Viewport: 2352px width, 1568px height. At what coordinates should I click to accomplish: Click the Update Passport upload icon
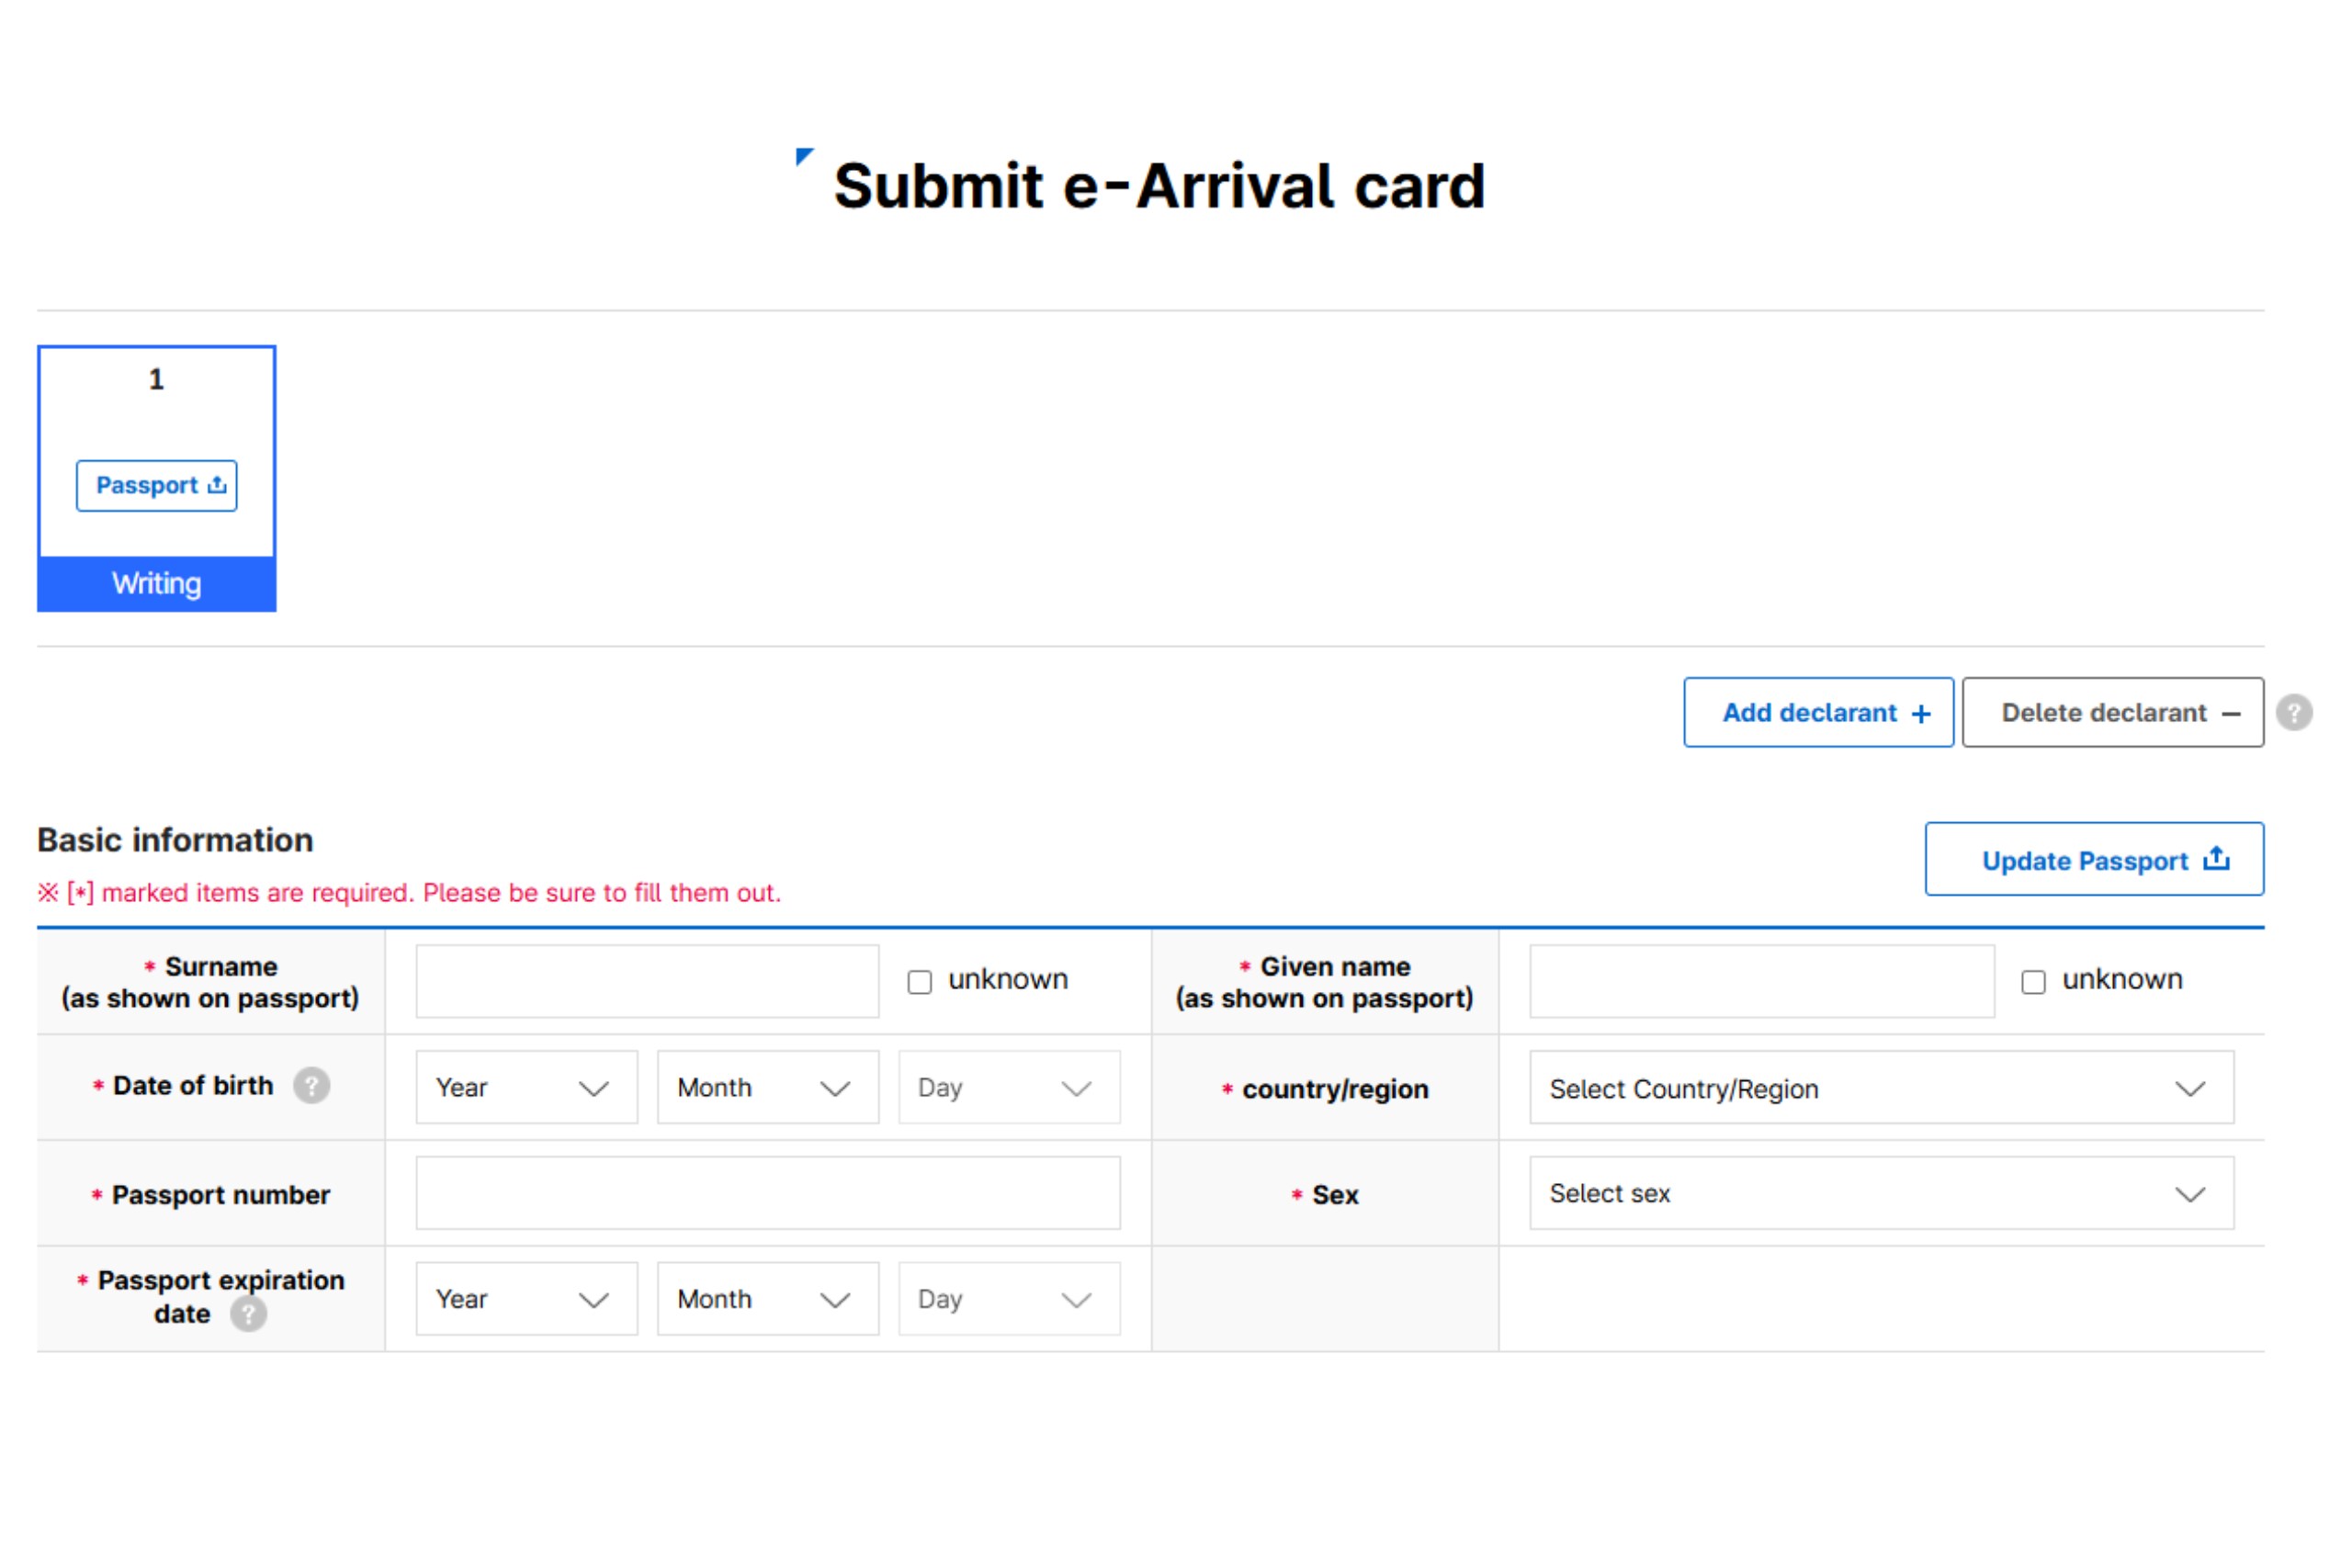2217,859
